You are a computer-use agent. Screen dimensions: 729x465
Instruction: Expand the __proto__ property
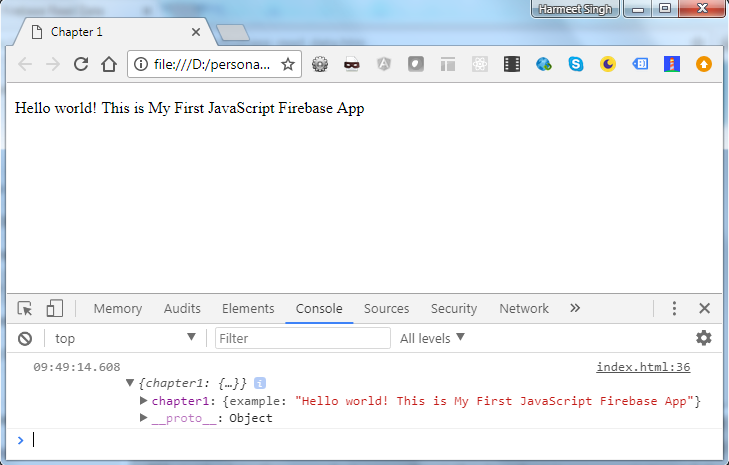144,418
